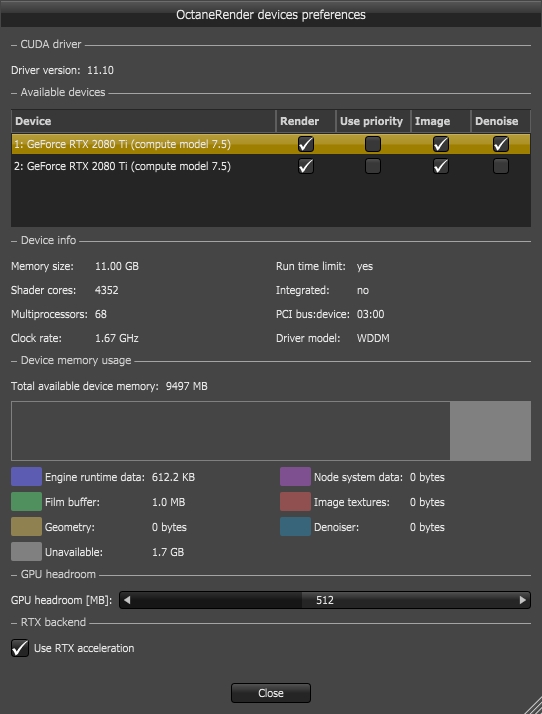Screen dimensions: 542x714
Task: Click the resize grip at window corner
Action: [533, 705]
